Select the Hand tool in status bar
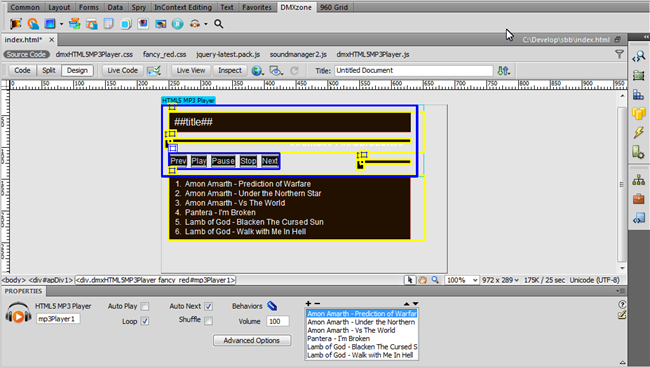Image resolution: width=650 pixels, height=368 pixels. pos(422,280)
